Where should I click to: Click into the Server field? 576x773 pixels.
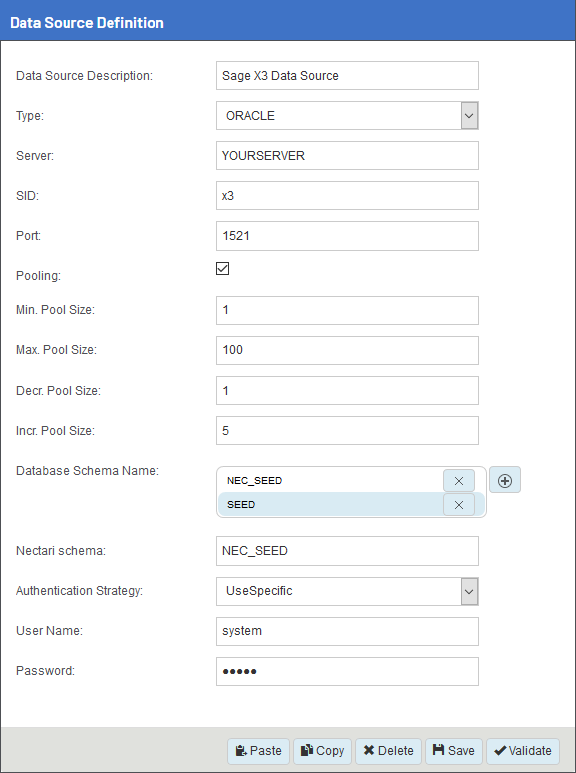[x=347, y=156]
